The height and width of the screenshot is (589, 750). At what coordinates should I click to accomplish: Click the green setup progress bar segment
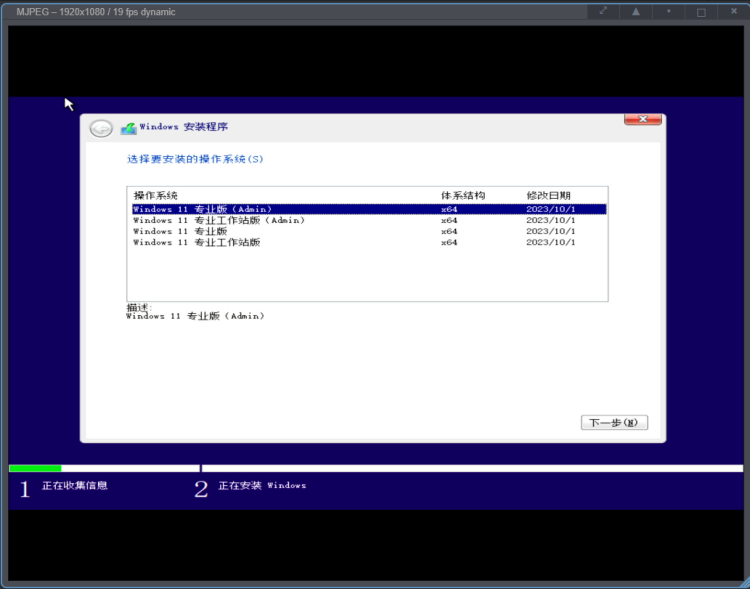pos(35,468)
